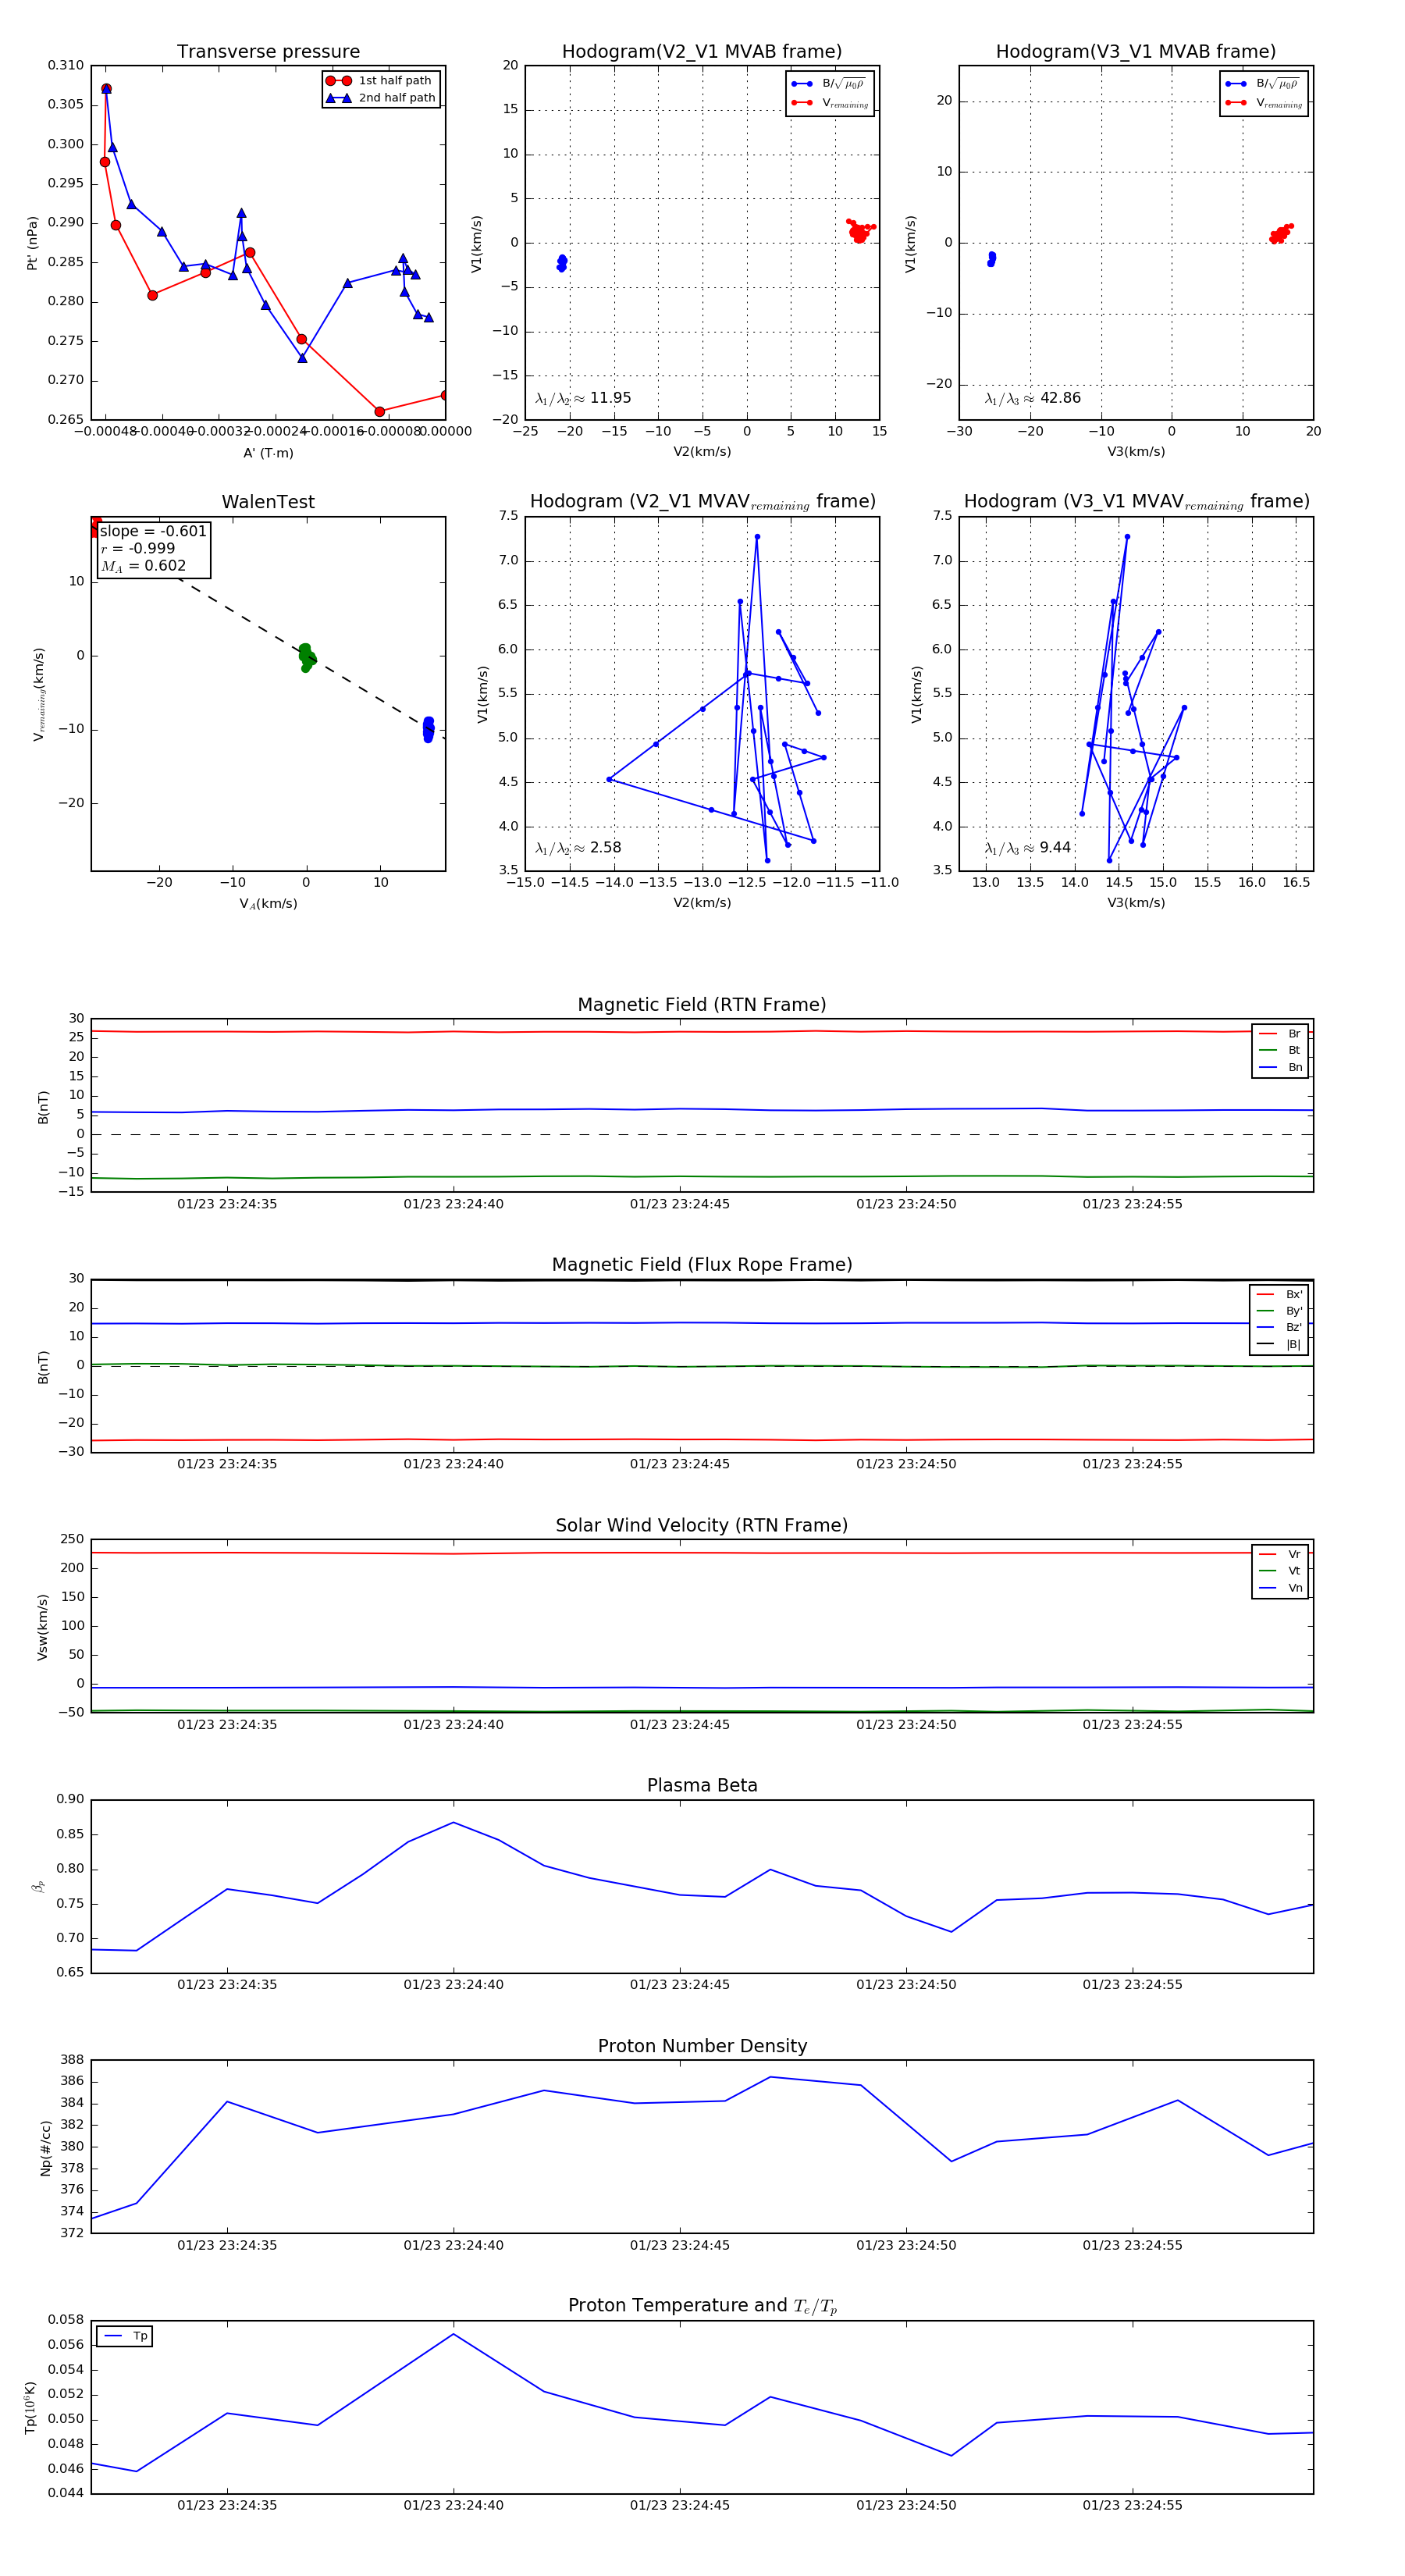Click 'Proton Temperature and Te/Tp' title
Screen dimensions: 1405x2576
click(x=702, y=2306)
